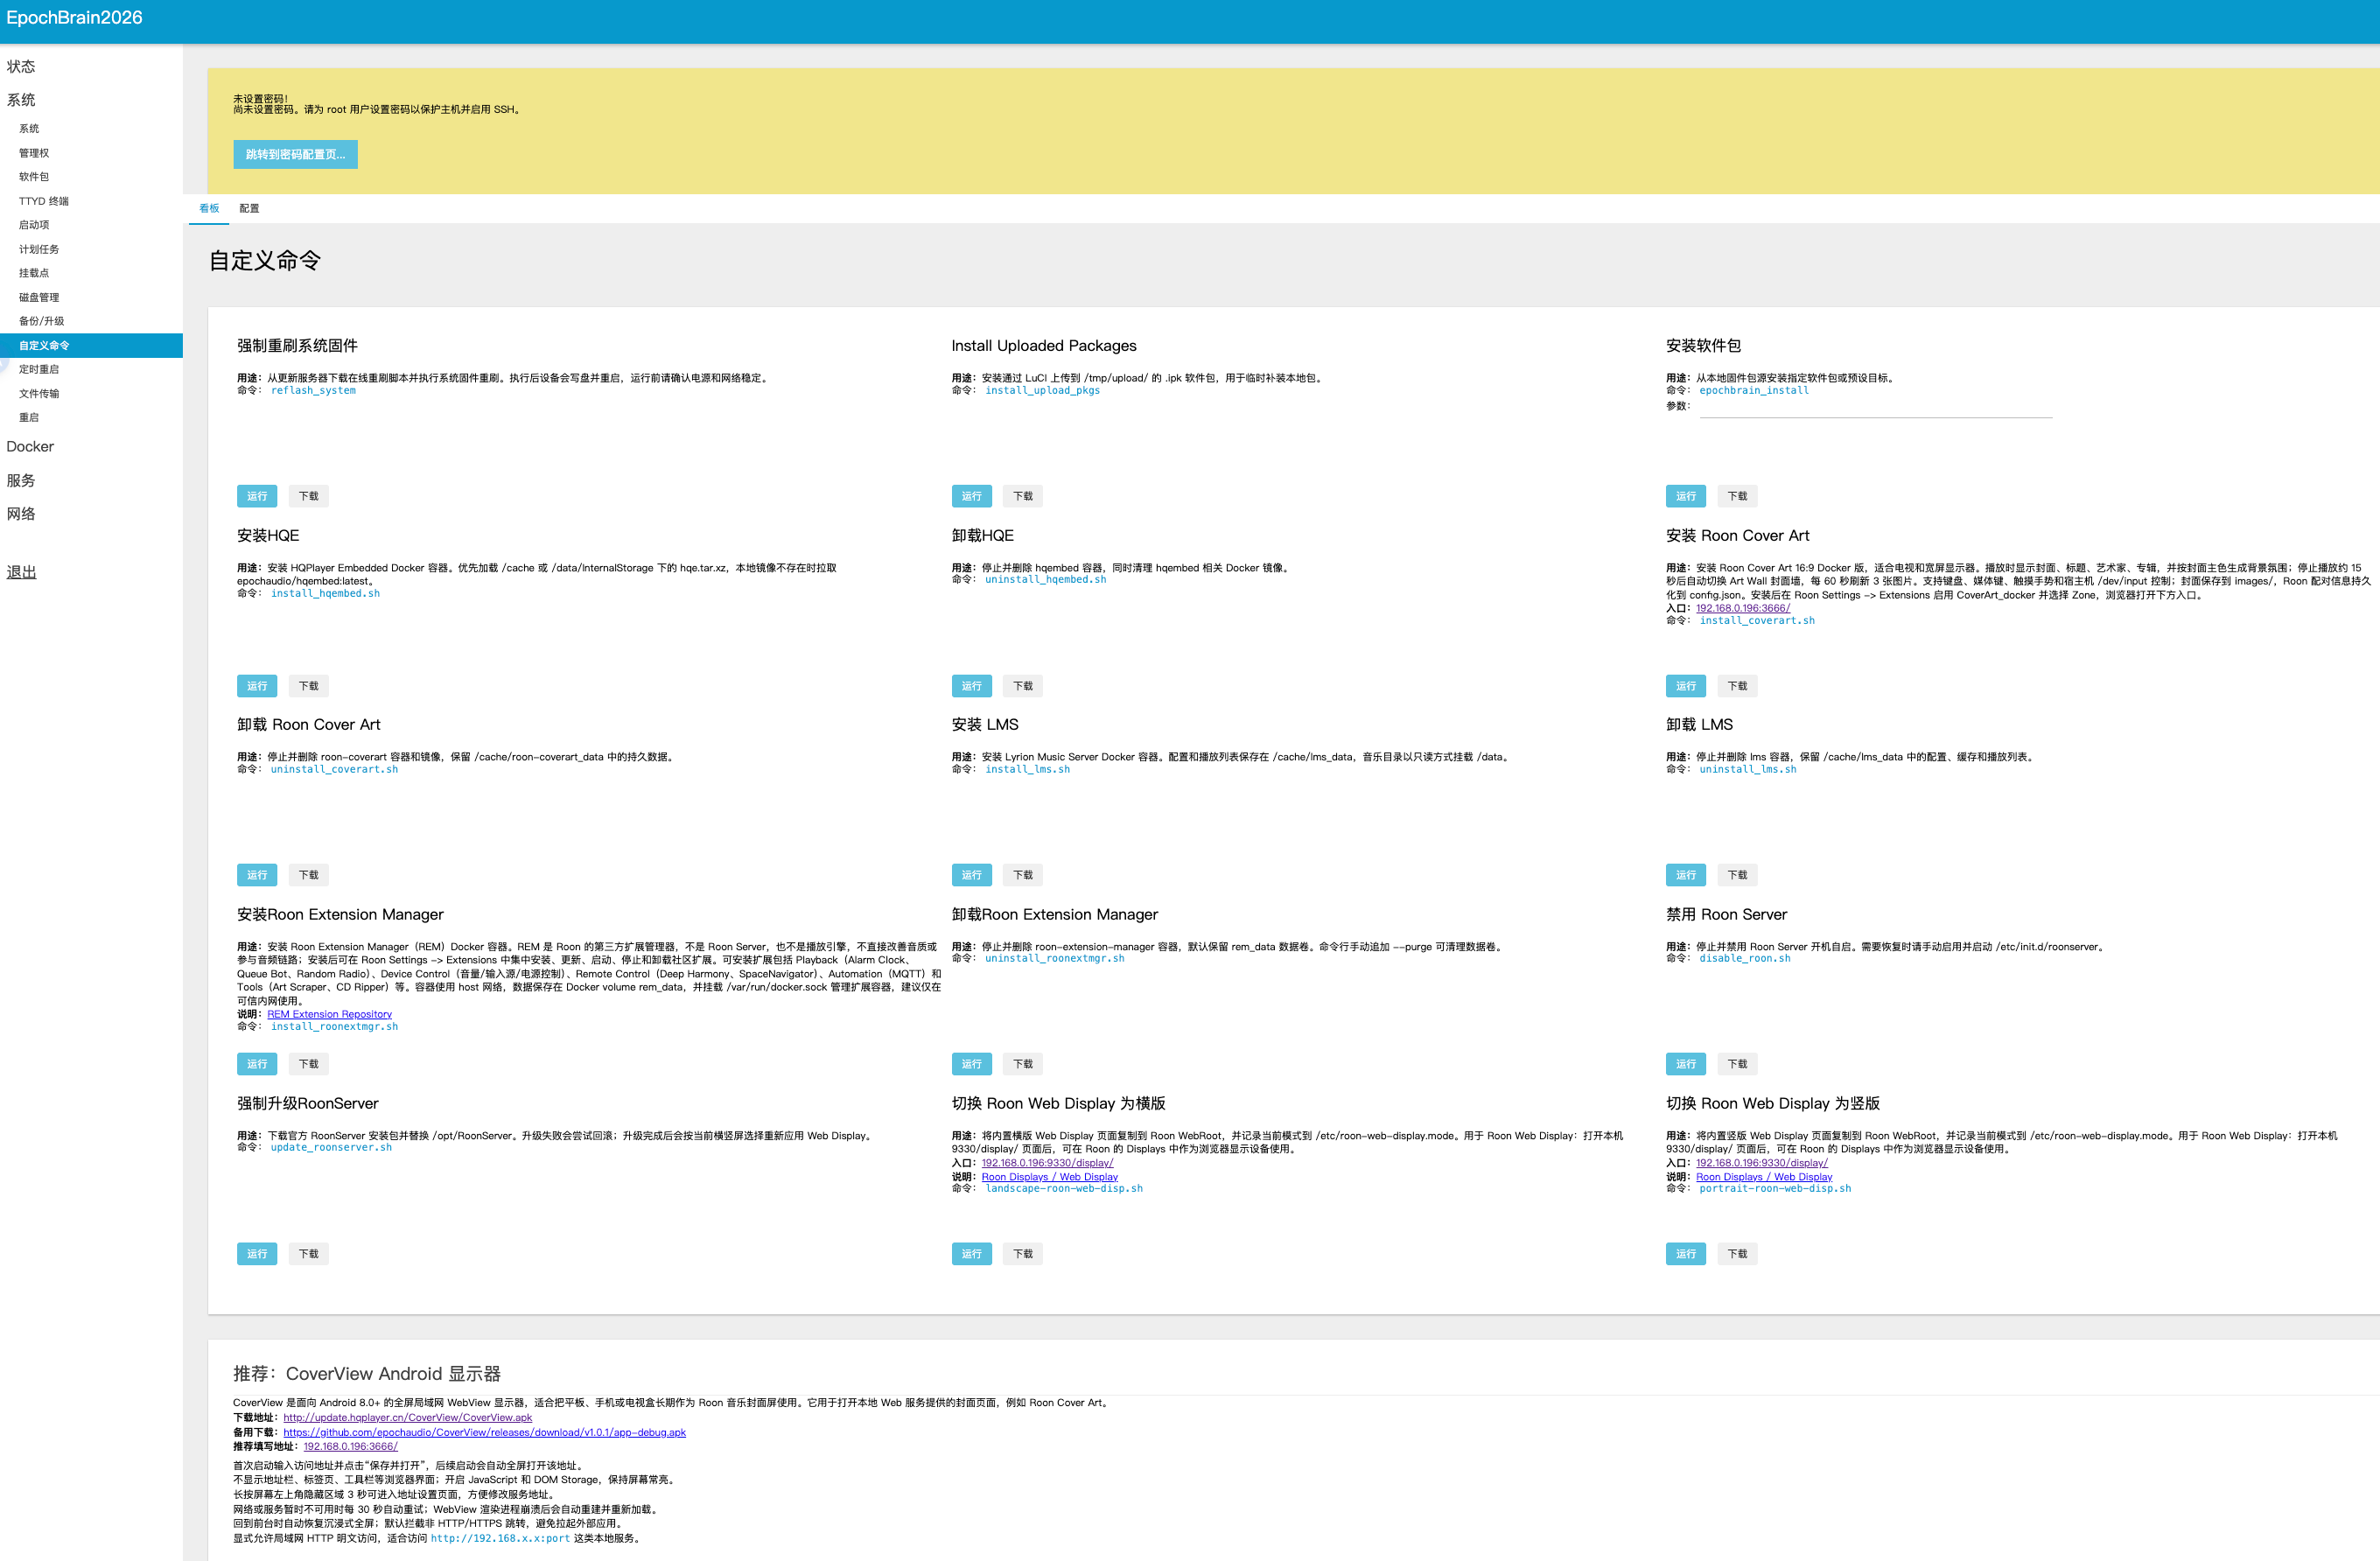Download the 安装HQE command output
The width and height of the screenshot is (2380, 1561).
(308, 686)
